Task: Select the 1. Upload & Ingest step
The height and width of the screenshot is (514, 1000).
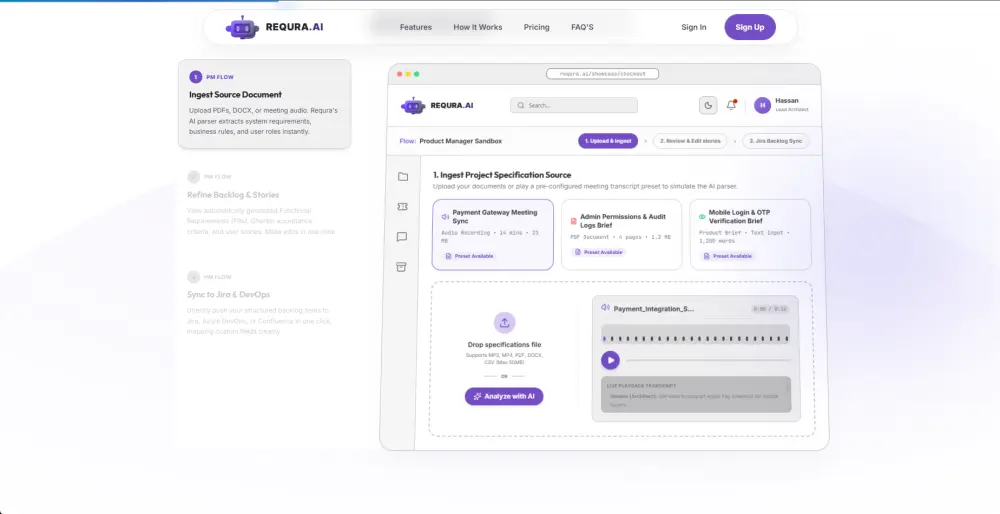Action: [608, 141]
